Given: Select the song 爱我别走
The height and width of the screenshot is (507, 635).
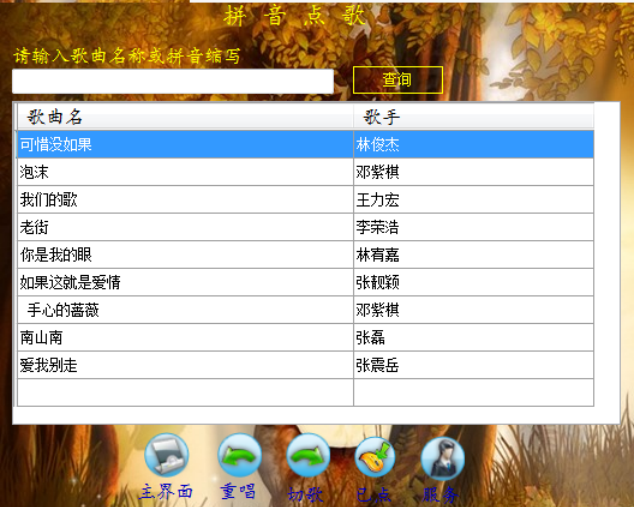Looking at the screenshot, I should tap(185, 365).
